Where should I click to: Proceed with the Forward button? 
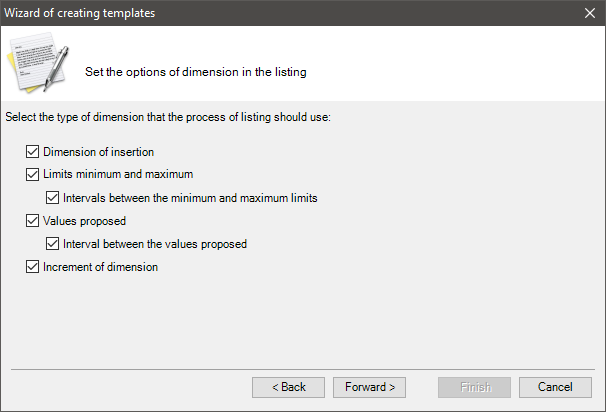point(369,387)
